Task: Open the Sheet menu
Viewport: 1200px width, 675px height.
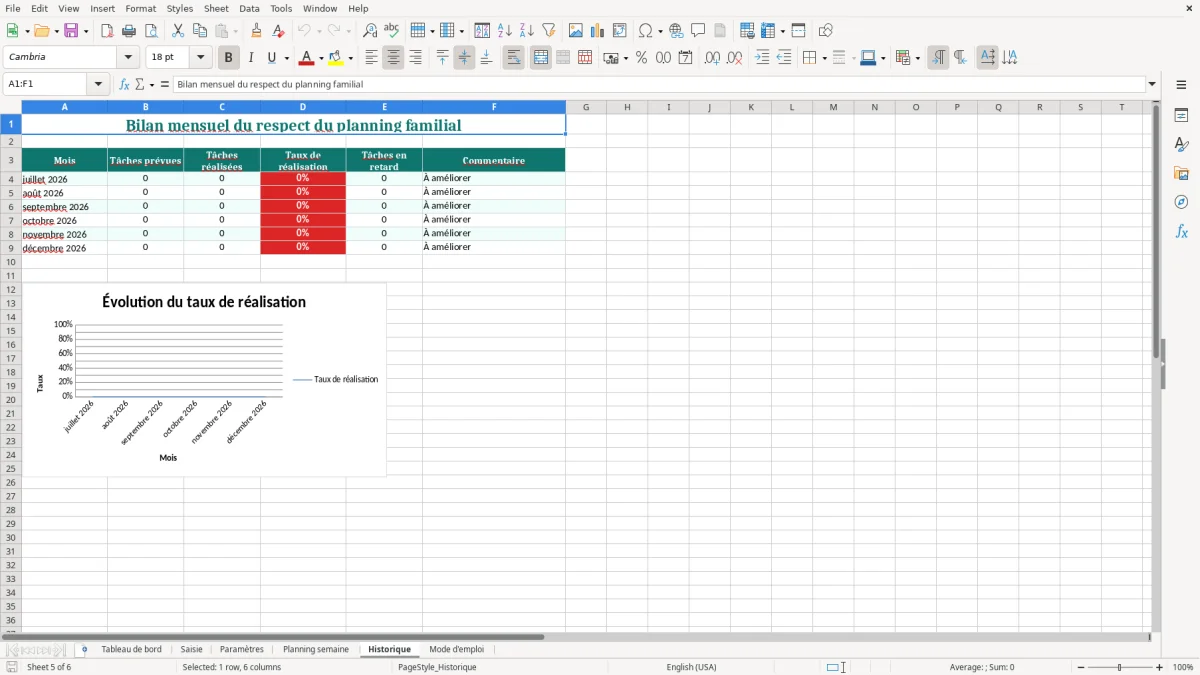Action: [x=216, y=8]
